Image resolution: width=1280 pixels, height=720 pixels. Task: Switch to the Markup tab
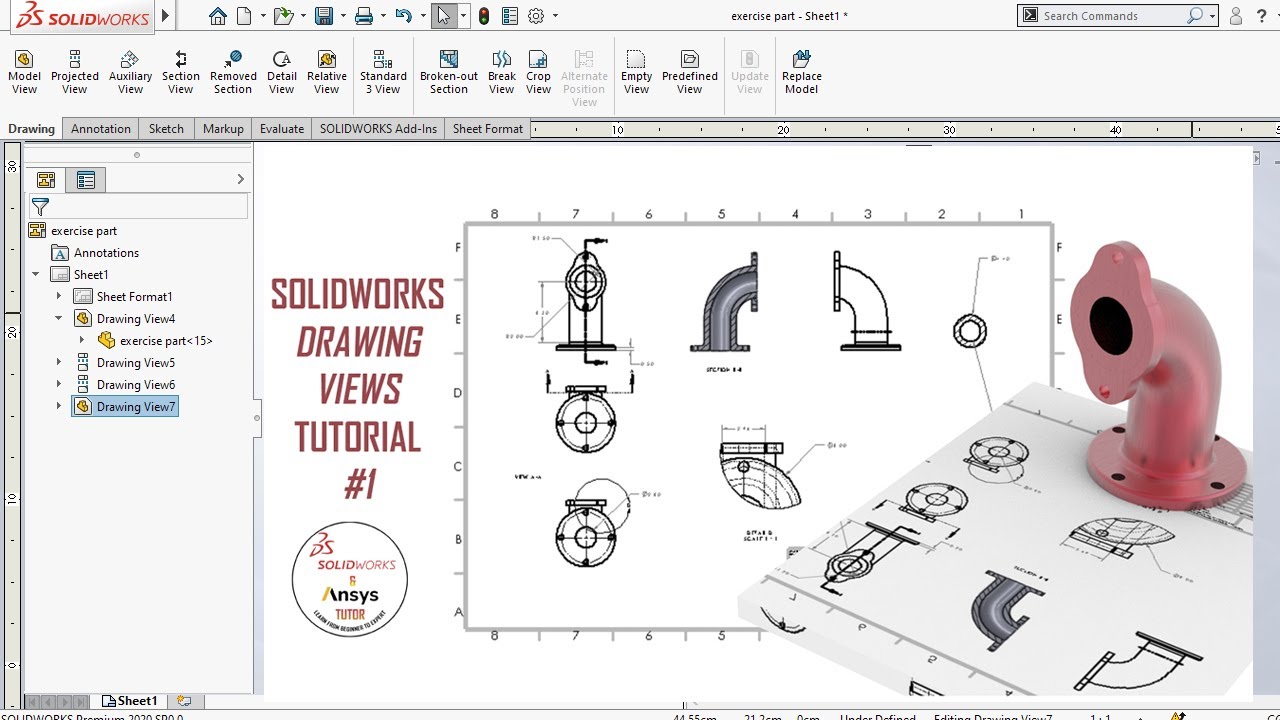[223, 128]
